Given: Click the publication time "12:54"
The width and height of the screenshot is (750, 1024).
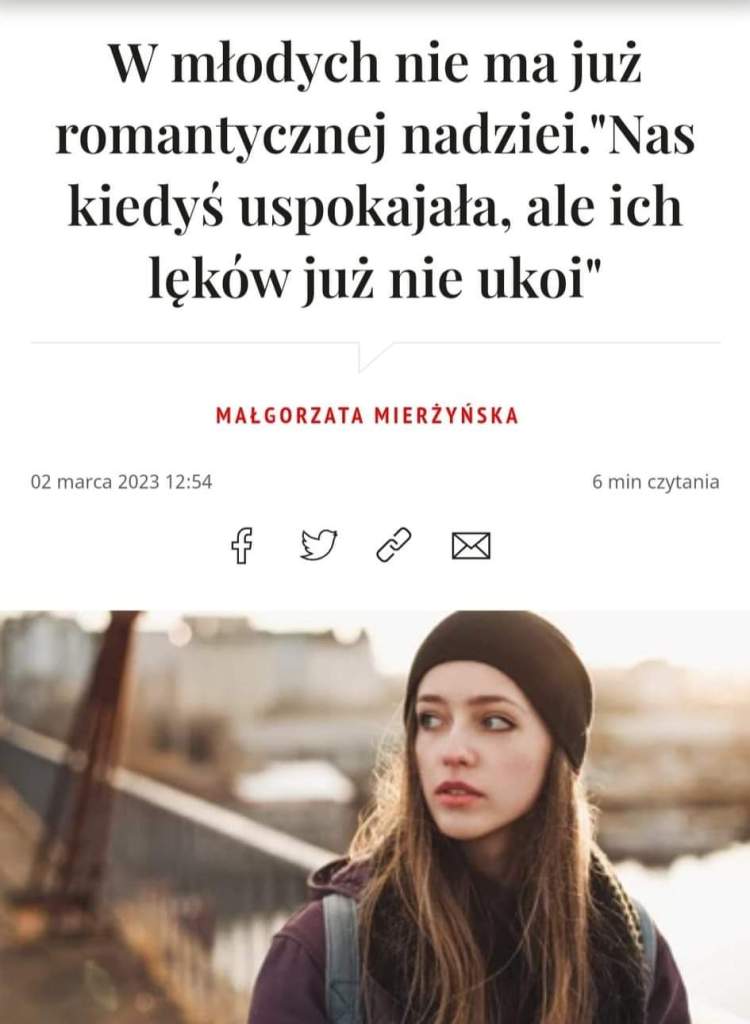Looking at the screenshot, I should tap(189, 482).
